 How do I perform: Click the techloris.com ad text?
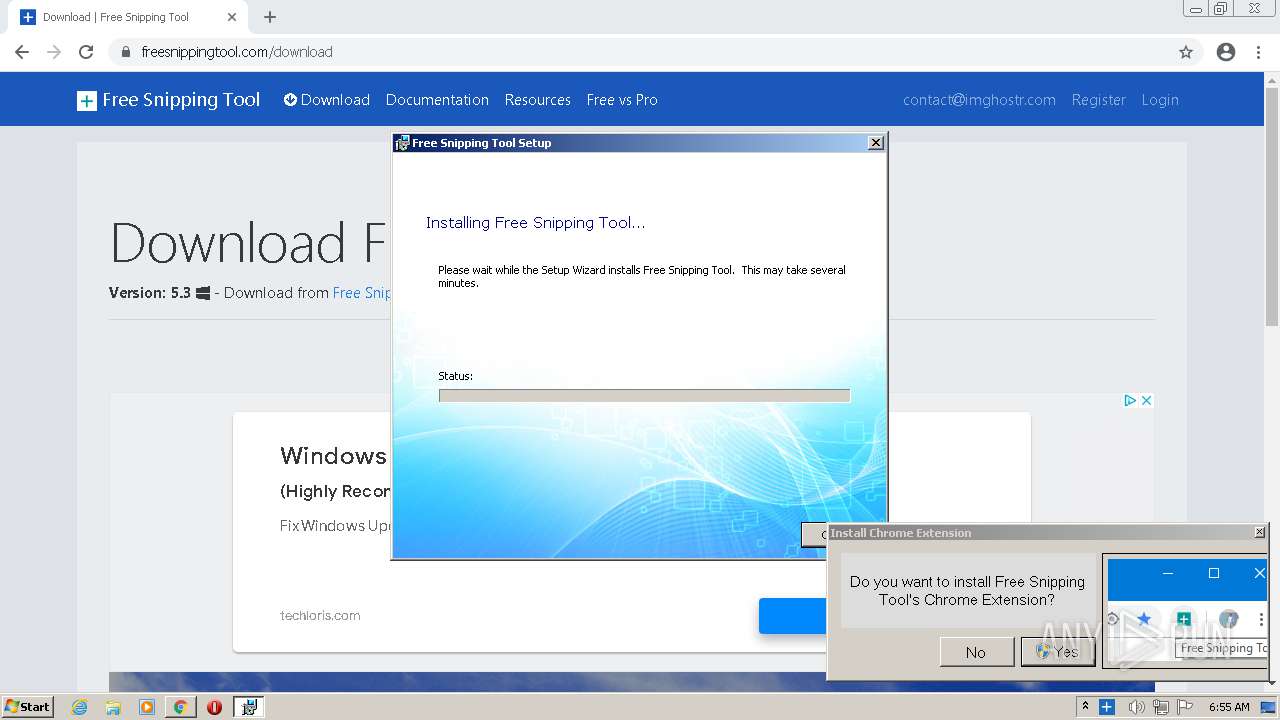[x=320, y=615]
